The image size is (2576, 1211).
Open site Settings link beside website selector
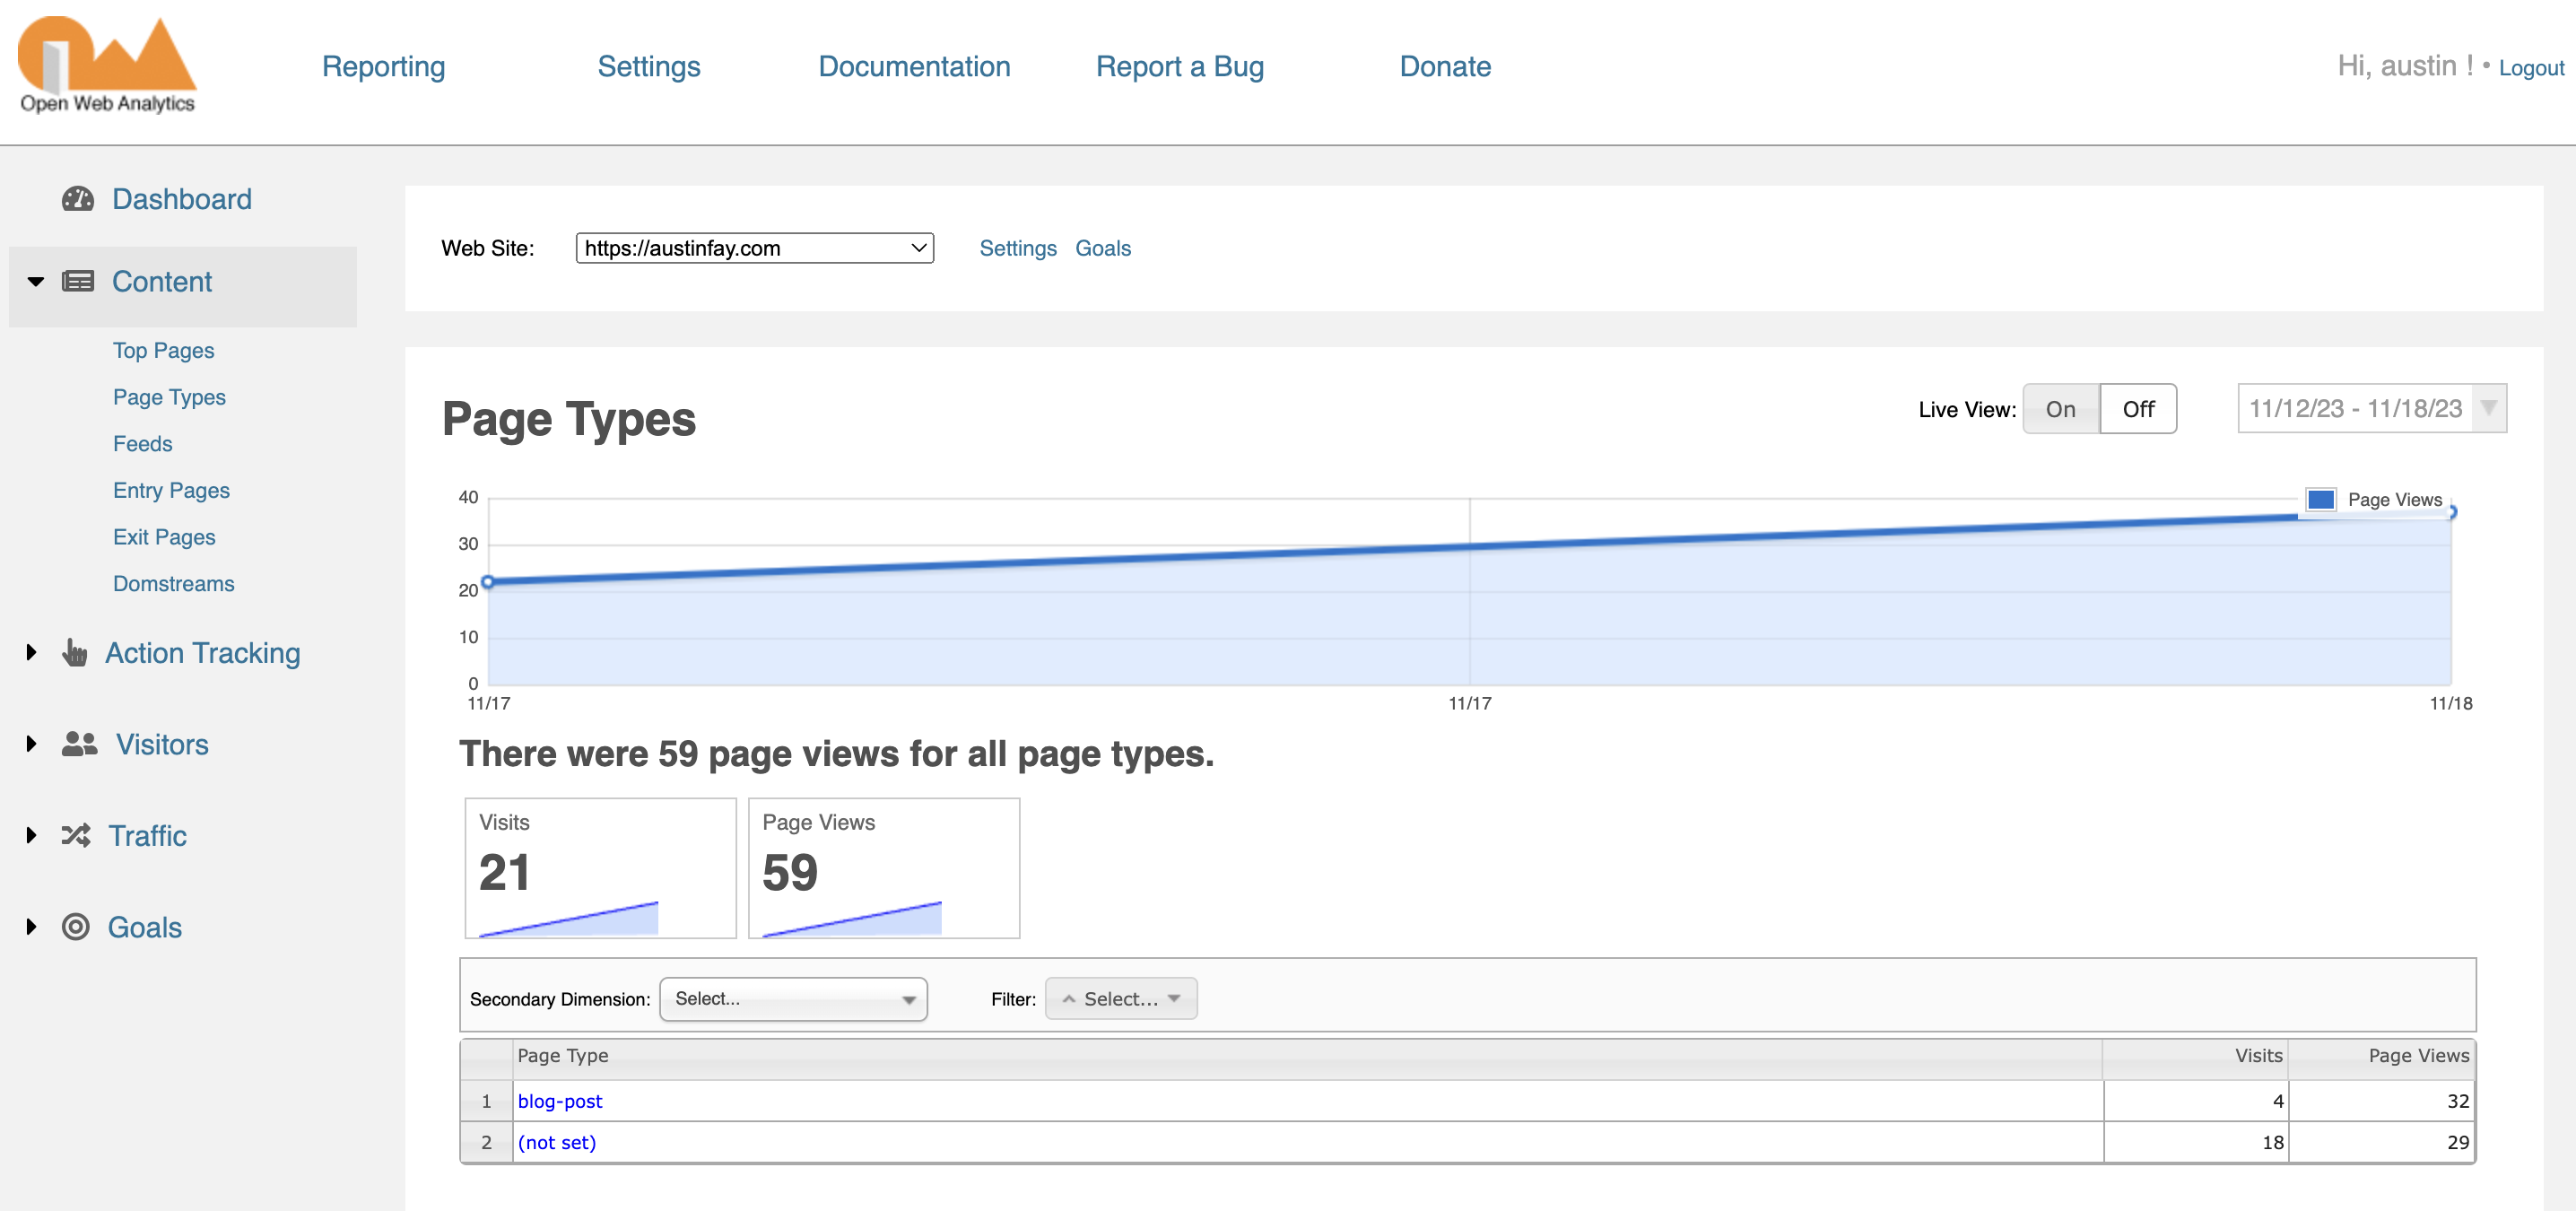[x=1017, y=248]
